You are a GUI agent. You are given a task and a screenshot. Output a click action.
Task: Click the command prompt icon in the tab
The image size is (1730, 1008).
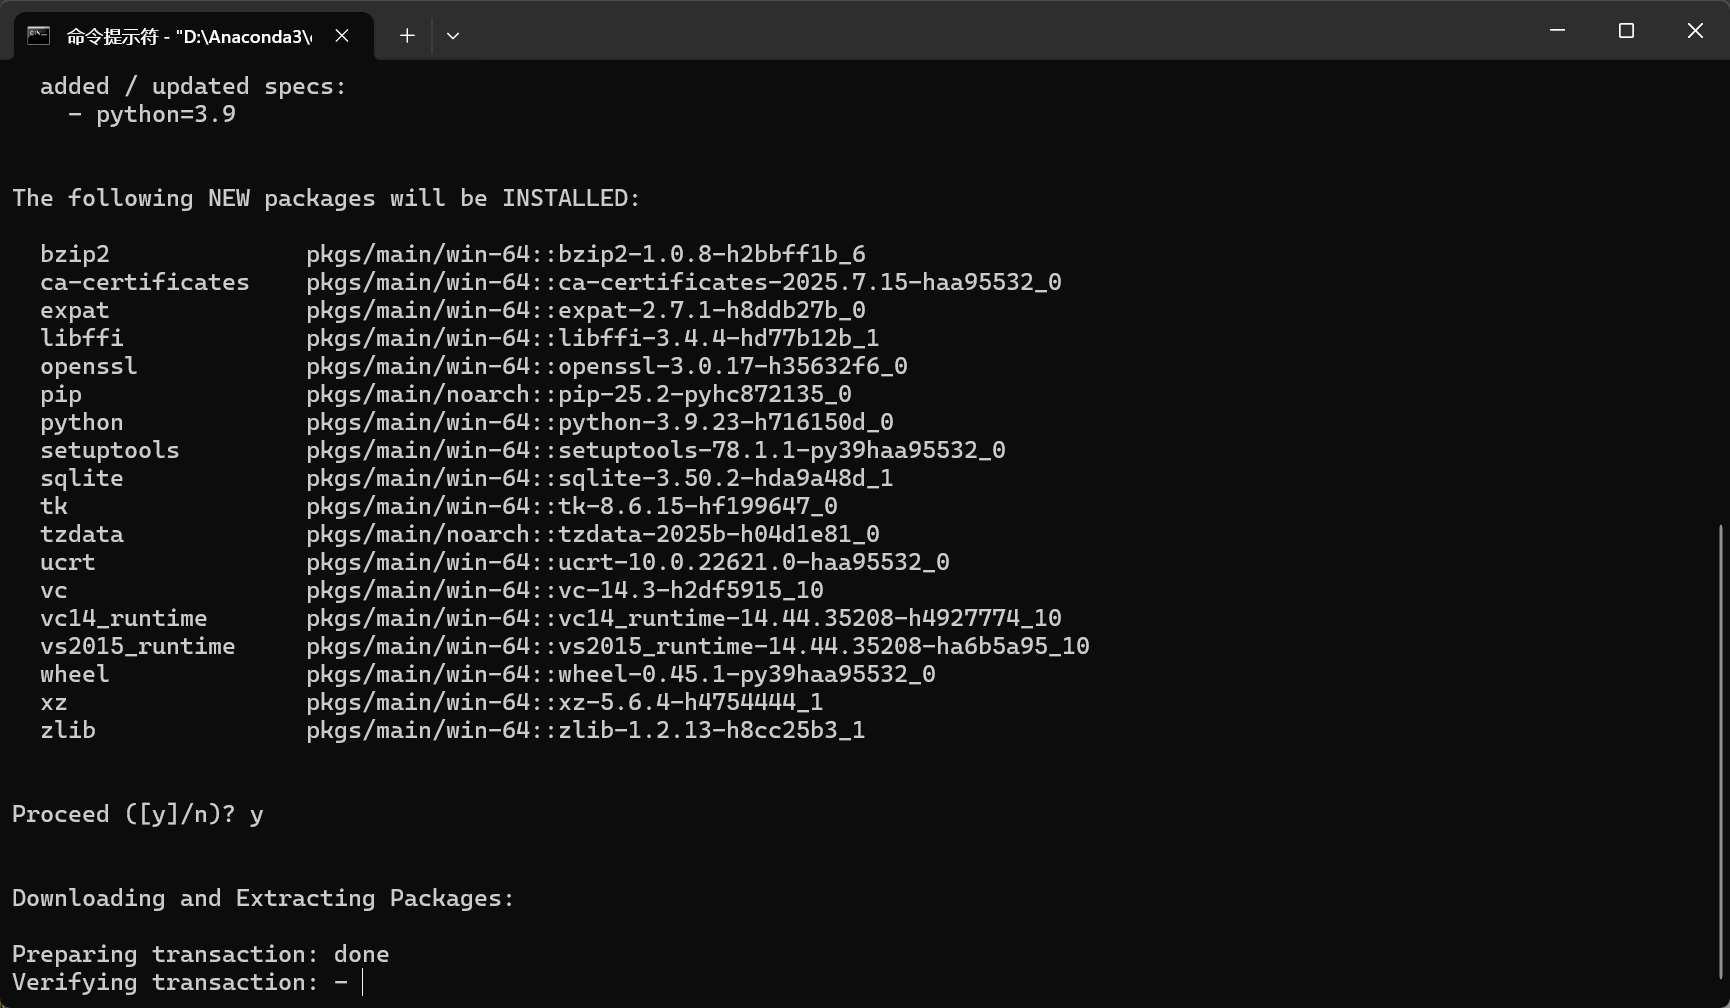(38, 36)
